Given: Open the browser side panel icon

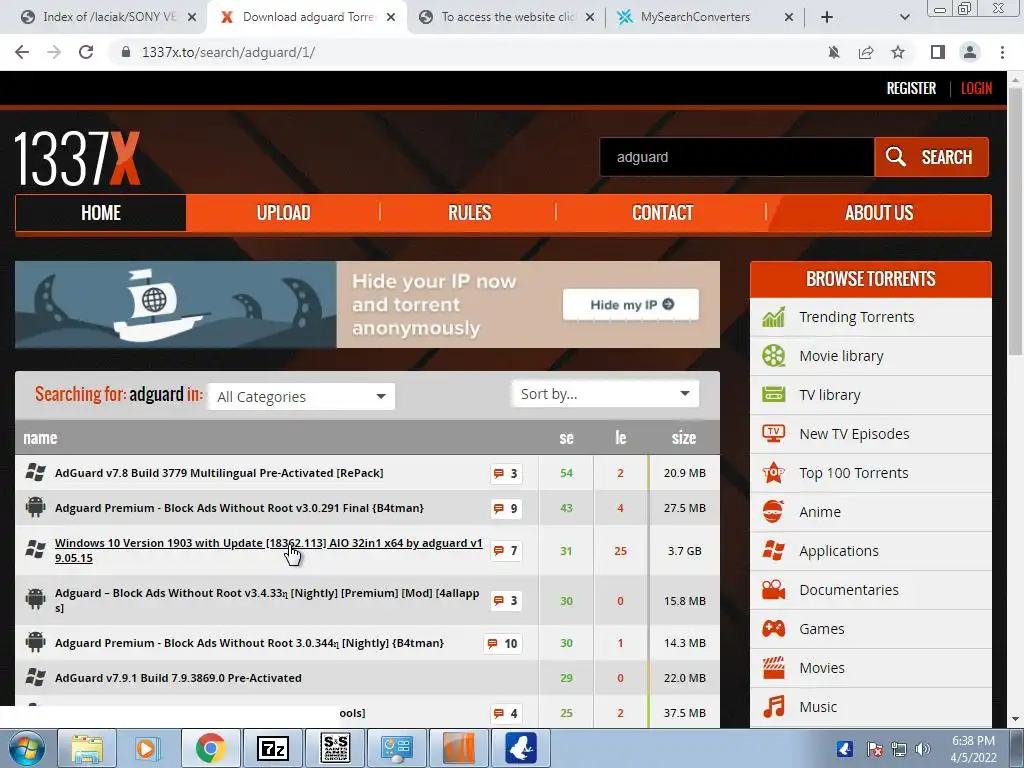Looking at the screenshot, I should coord(938,52).
